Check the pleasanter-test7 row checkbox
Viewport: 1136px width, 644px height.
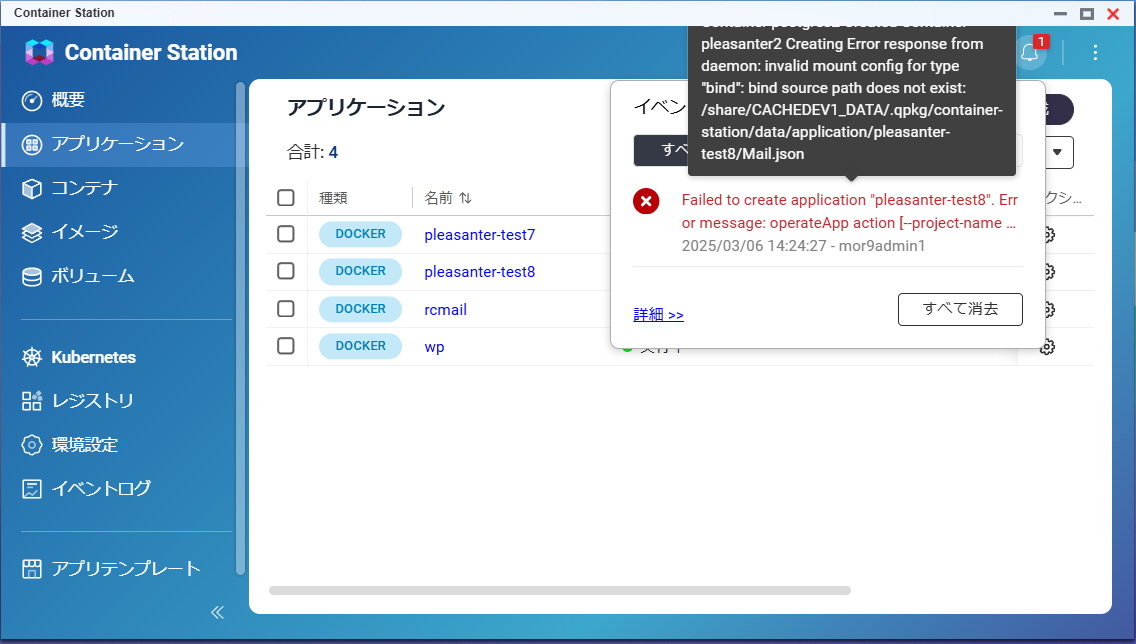285,234
